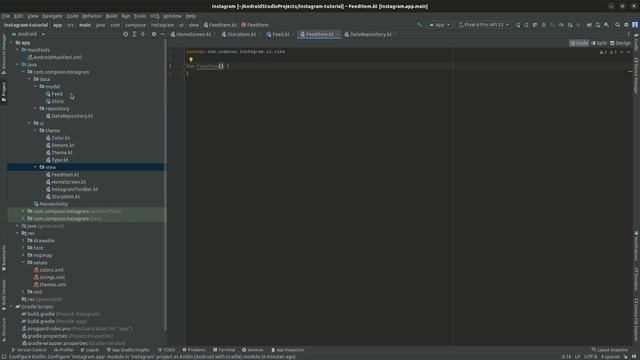The width and height of the screenshot is (640, 360).
Task: Open Device File Explorer on the right strip
Action: tap(636, 320)
